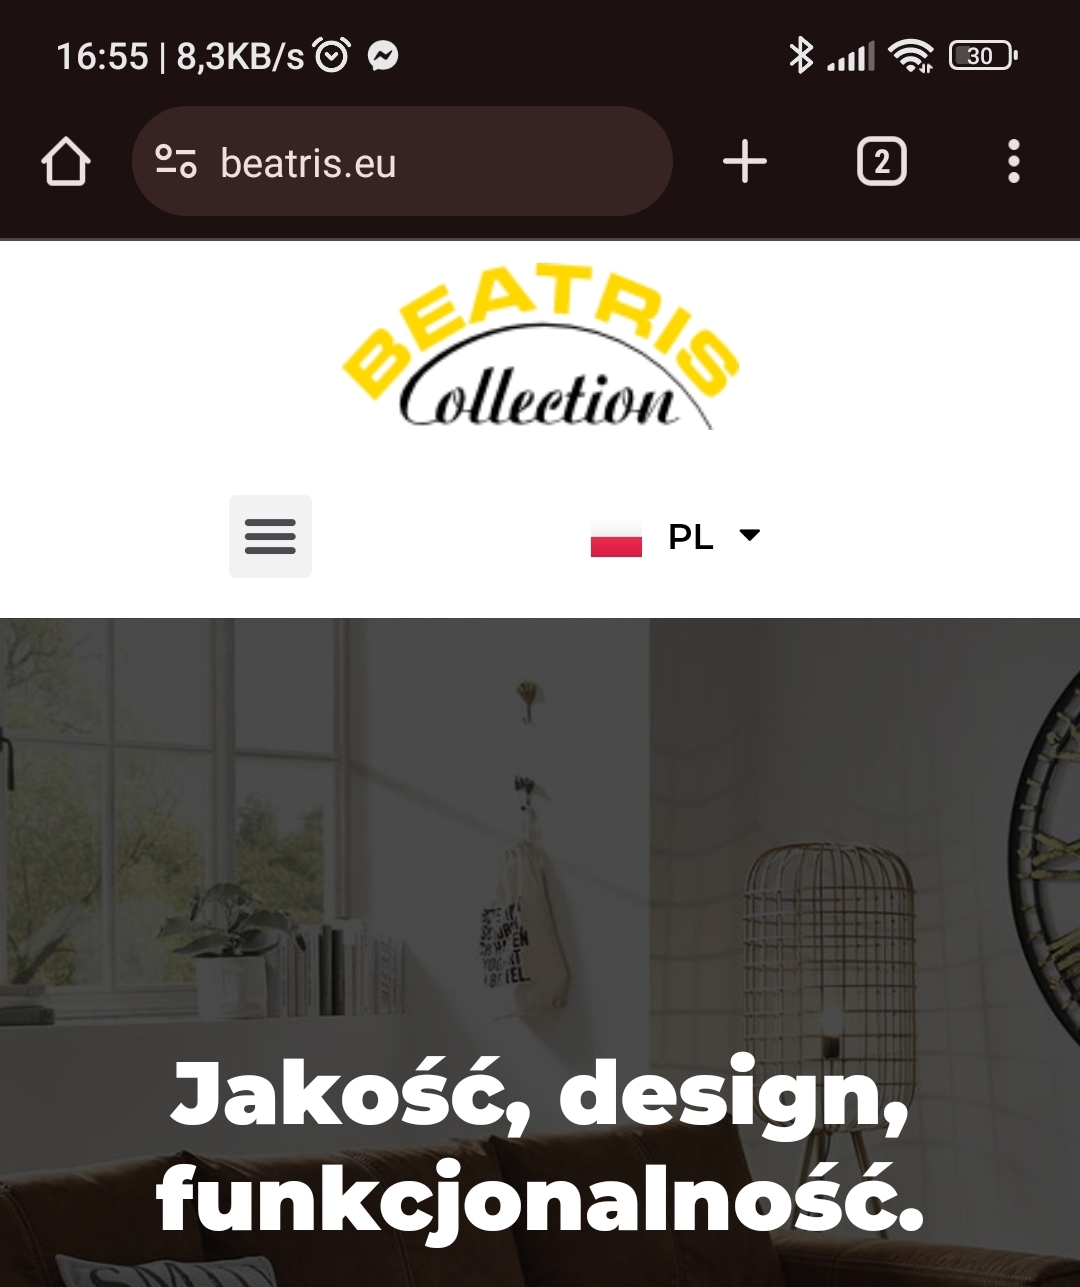Open the hamburger navigation menu

click(270, 536)
